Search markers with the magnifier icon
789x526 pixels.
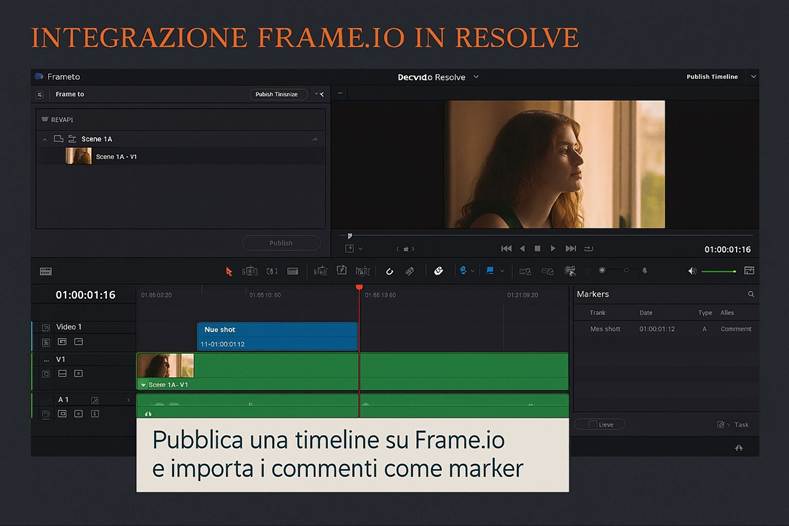[751, 294]
